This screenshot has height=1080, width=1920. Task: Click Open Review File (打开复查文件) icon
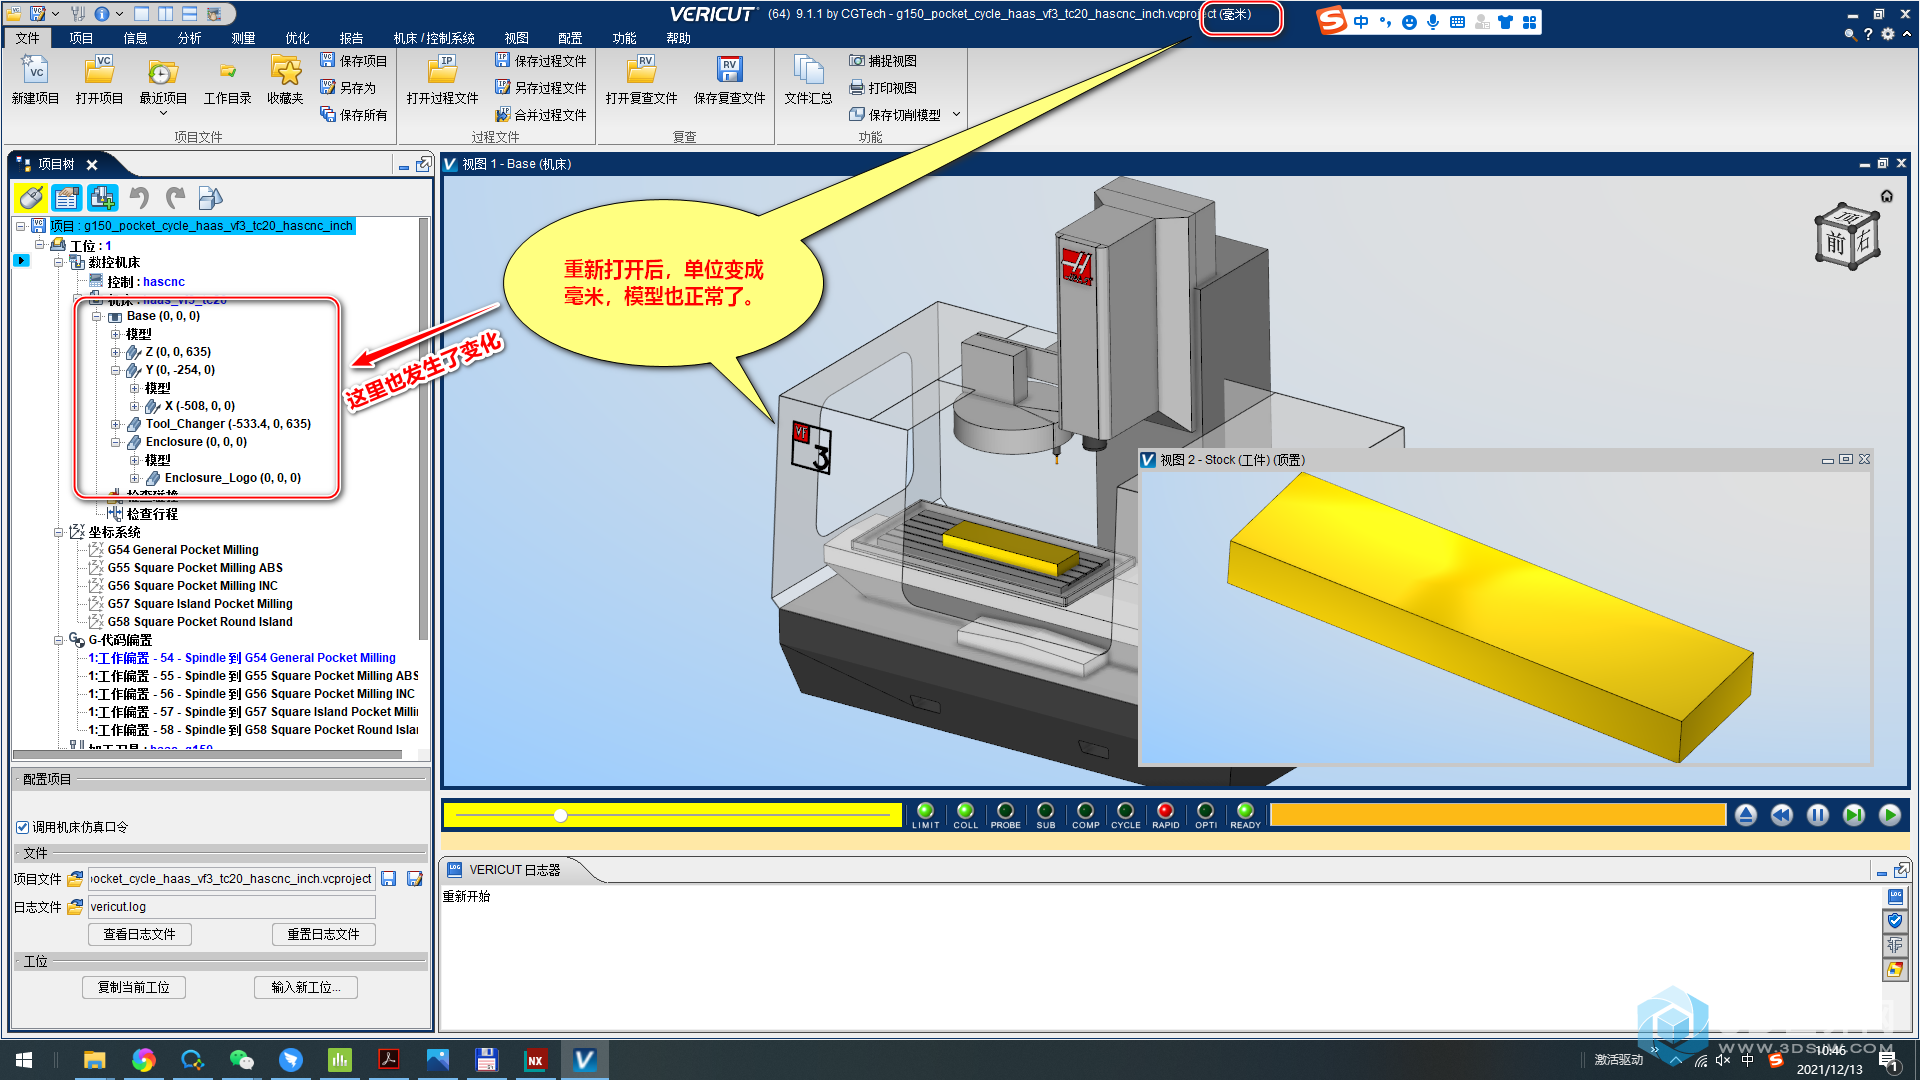click(x=641, y=79)
